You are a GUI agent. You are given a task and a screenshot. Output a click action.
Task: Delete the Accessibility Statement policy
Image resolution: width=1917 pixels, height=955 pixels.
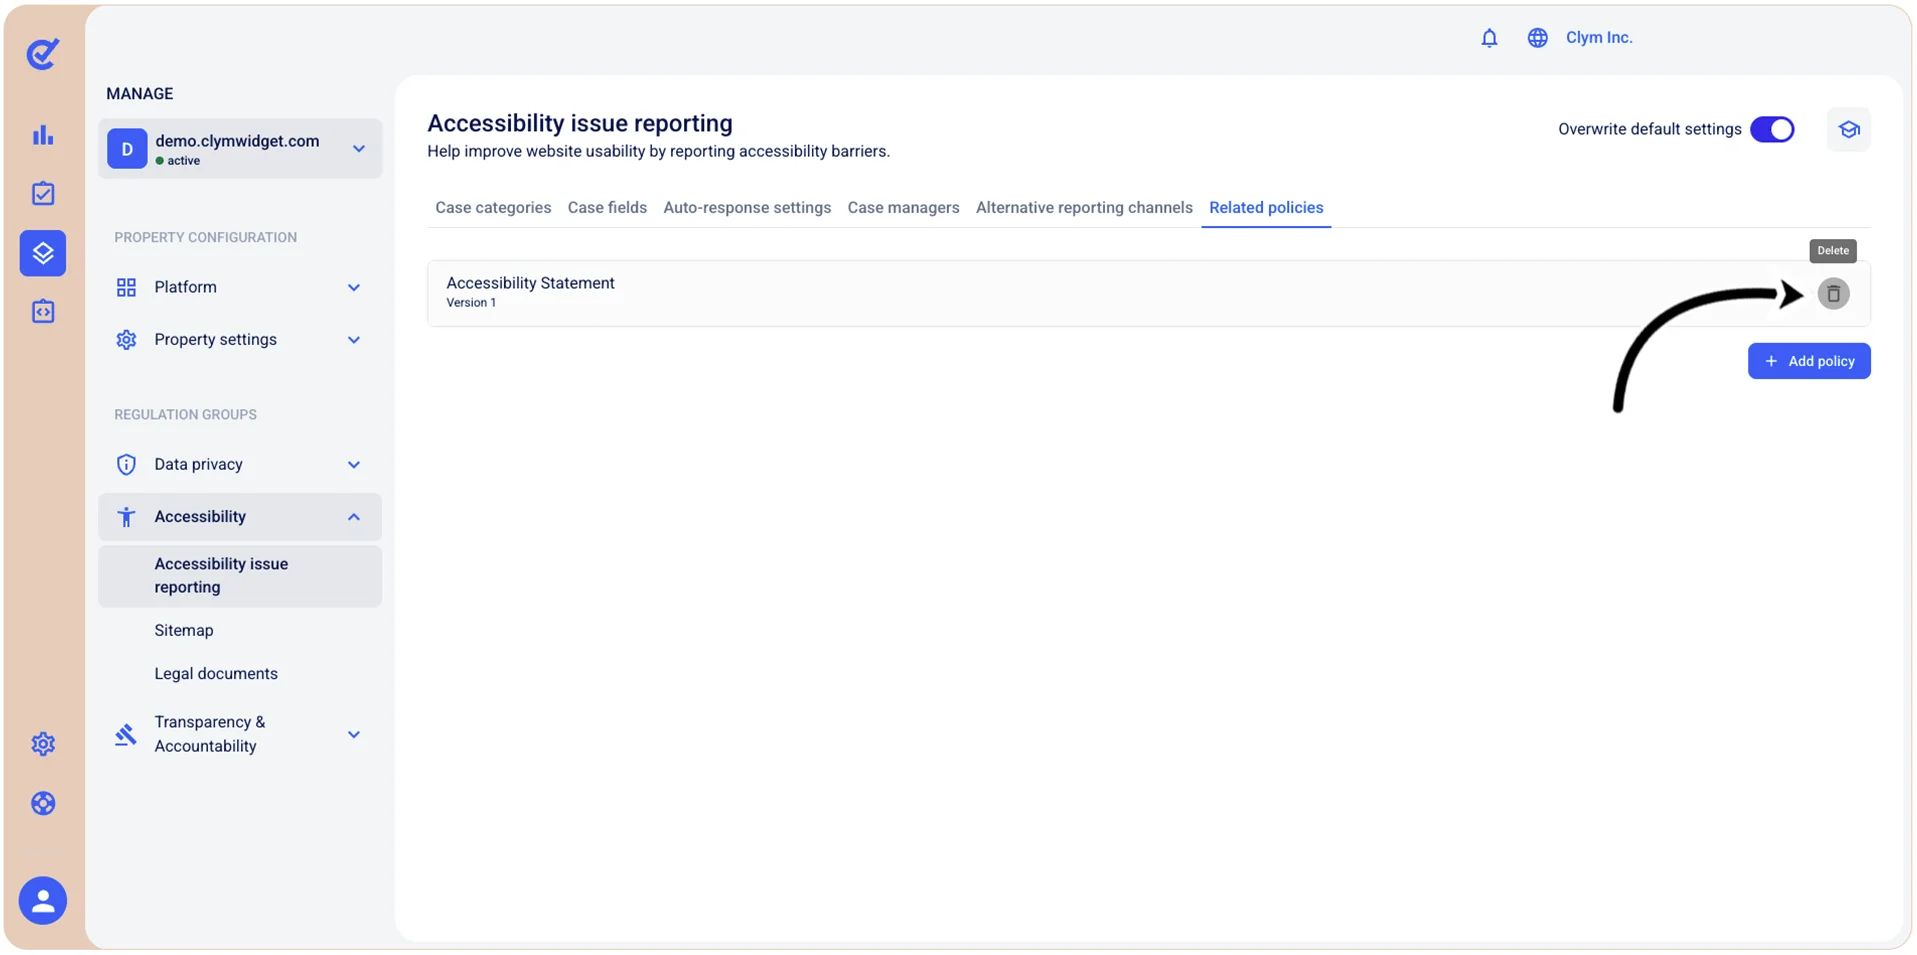1833,294
